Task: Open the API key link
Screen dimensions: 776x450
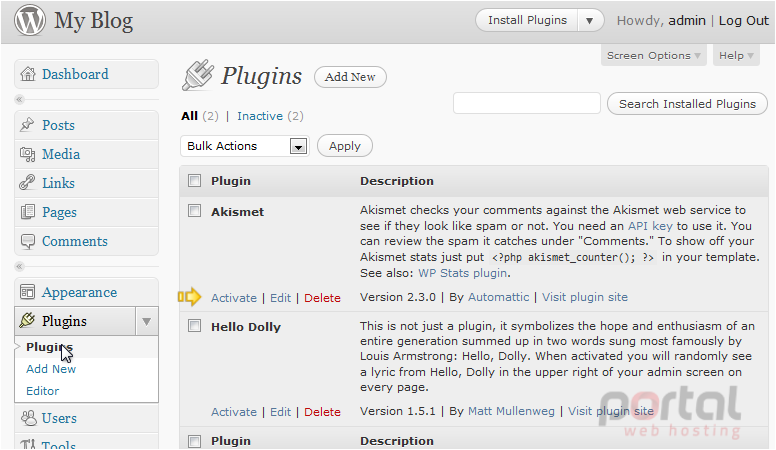Action: pyautogui.click(x=650, y=226)
